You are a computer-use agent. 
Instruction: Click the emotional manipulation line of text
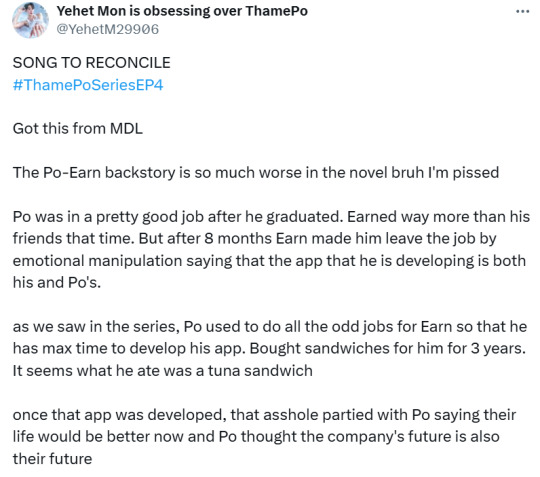[269, 261]
